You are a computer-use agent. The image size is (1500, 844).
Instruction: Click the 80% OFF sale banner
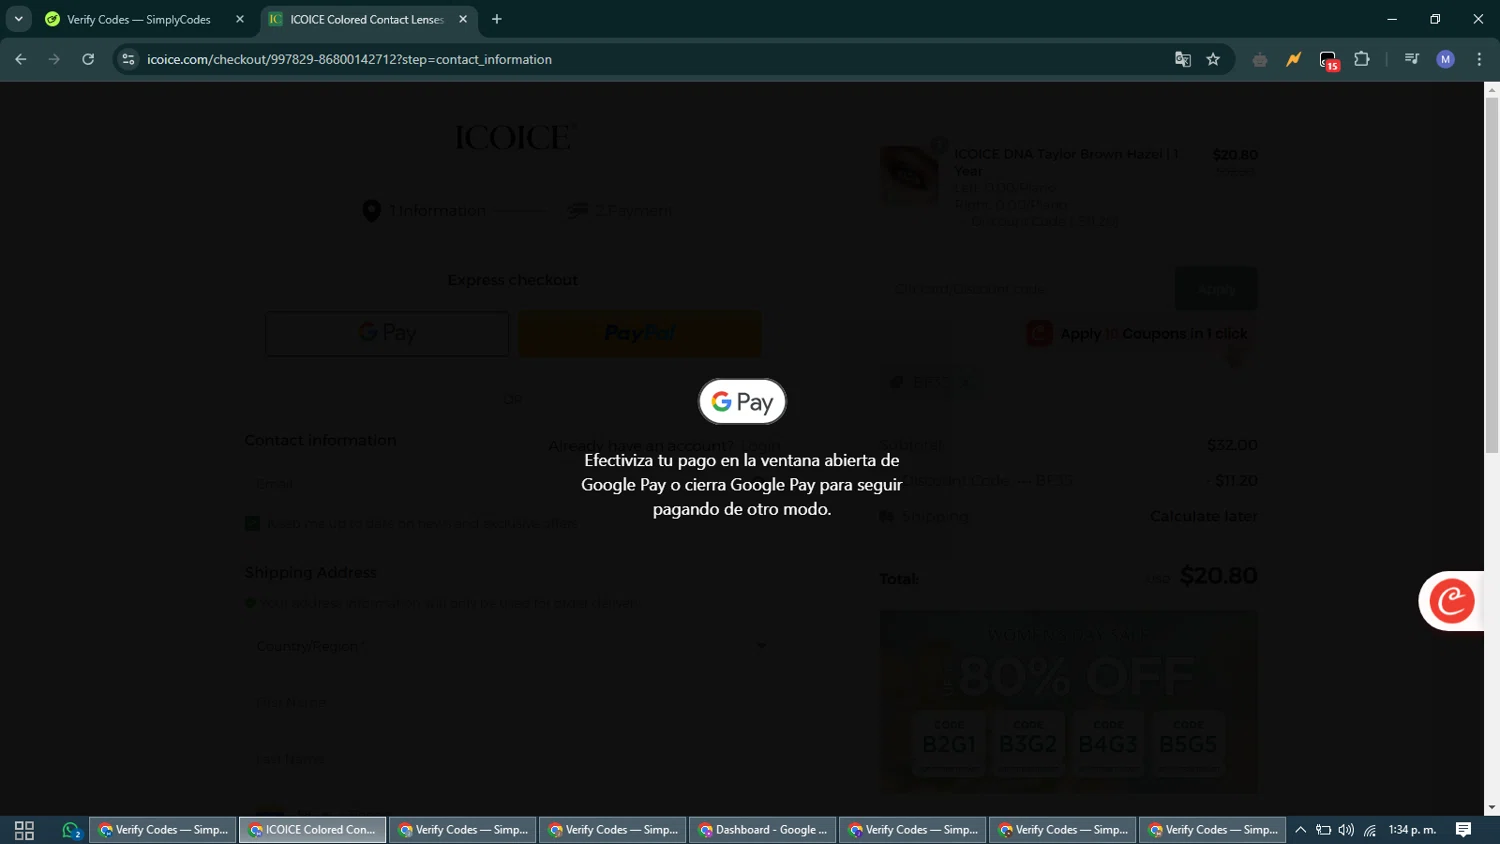coord(1069,702)
